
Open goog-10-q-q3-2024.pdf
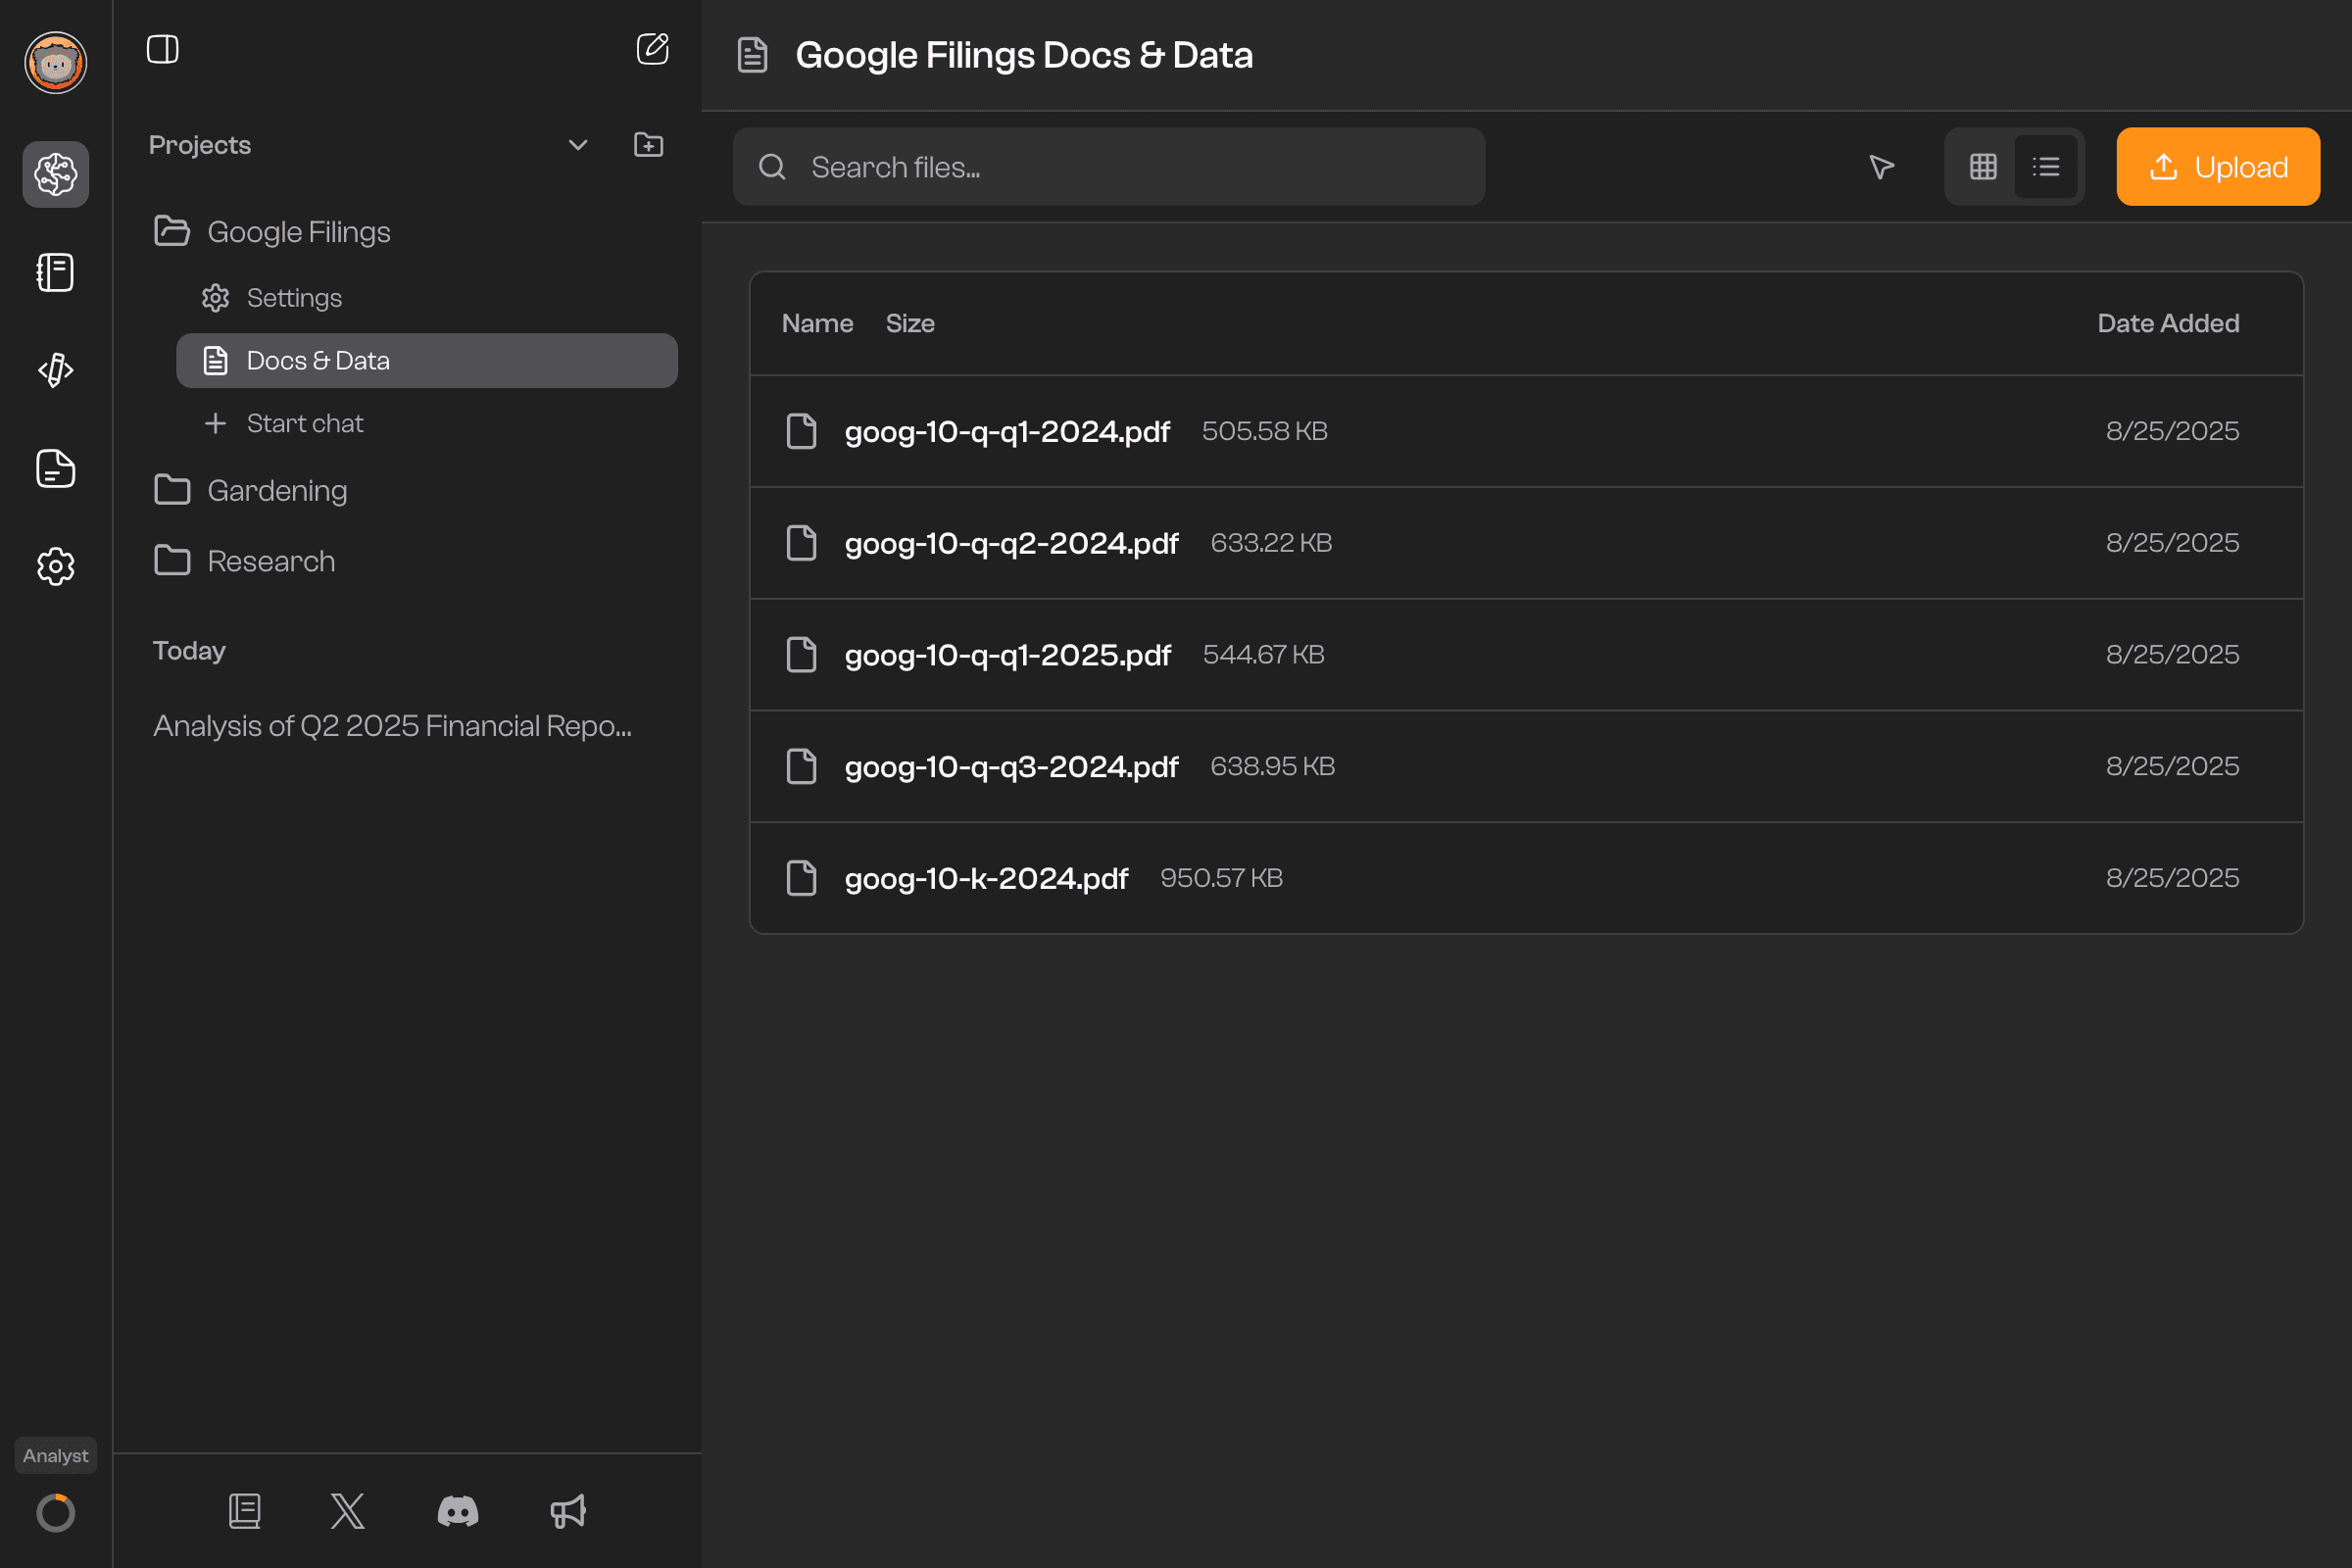(1011, 766)
